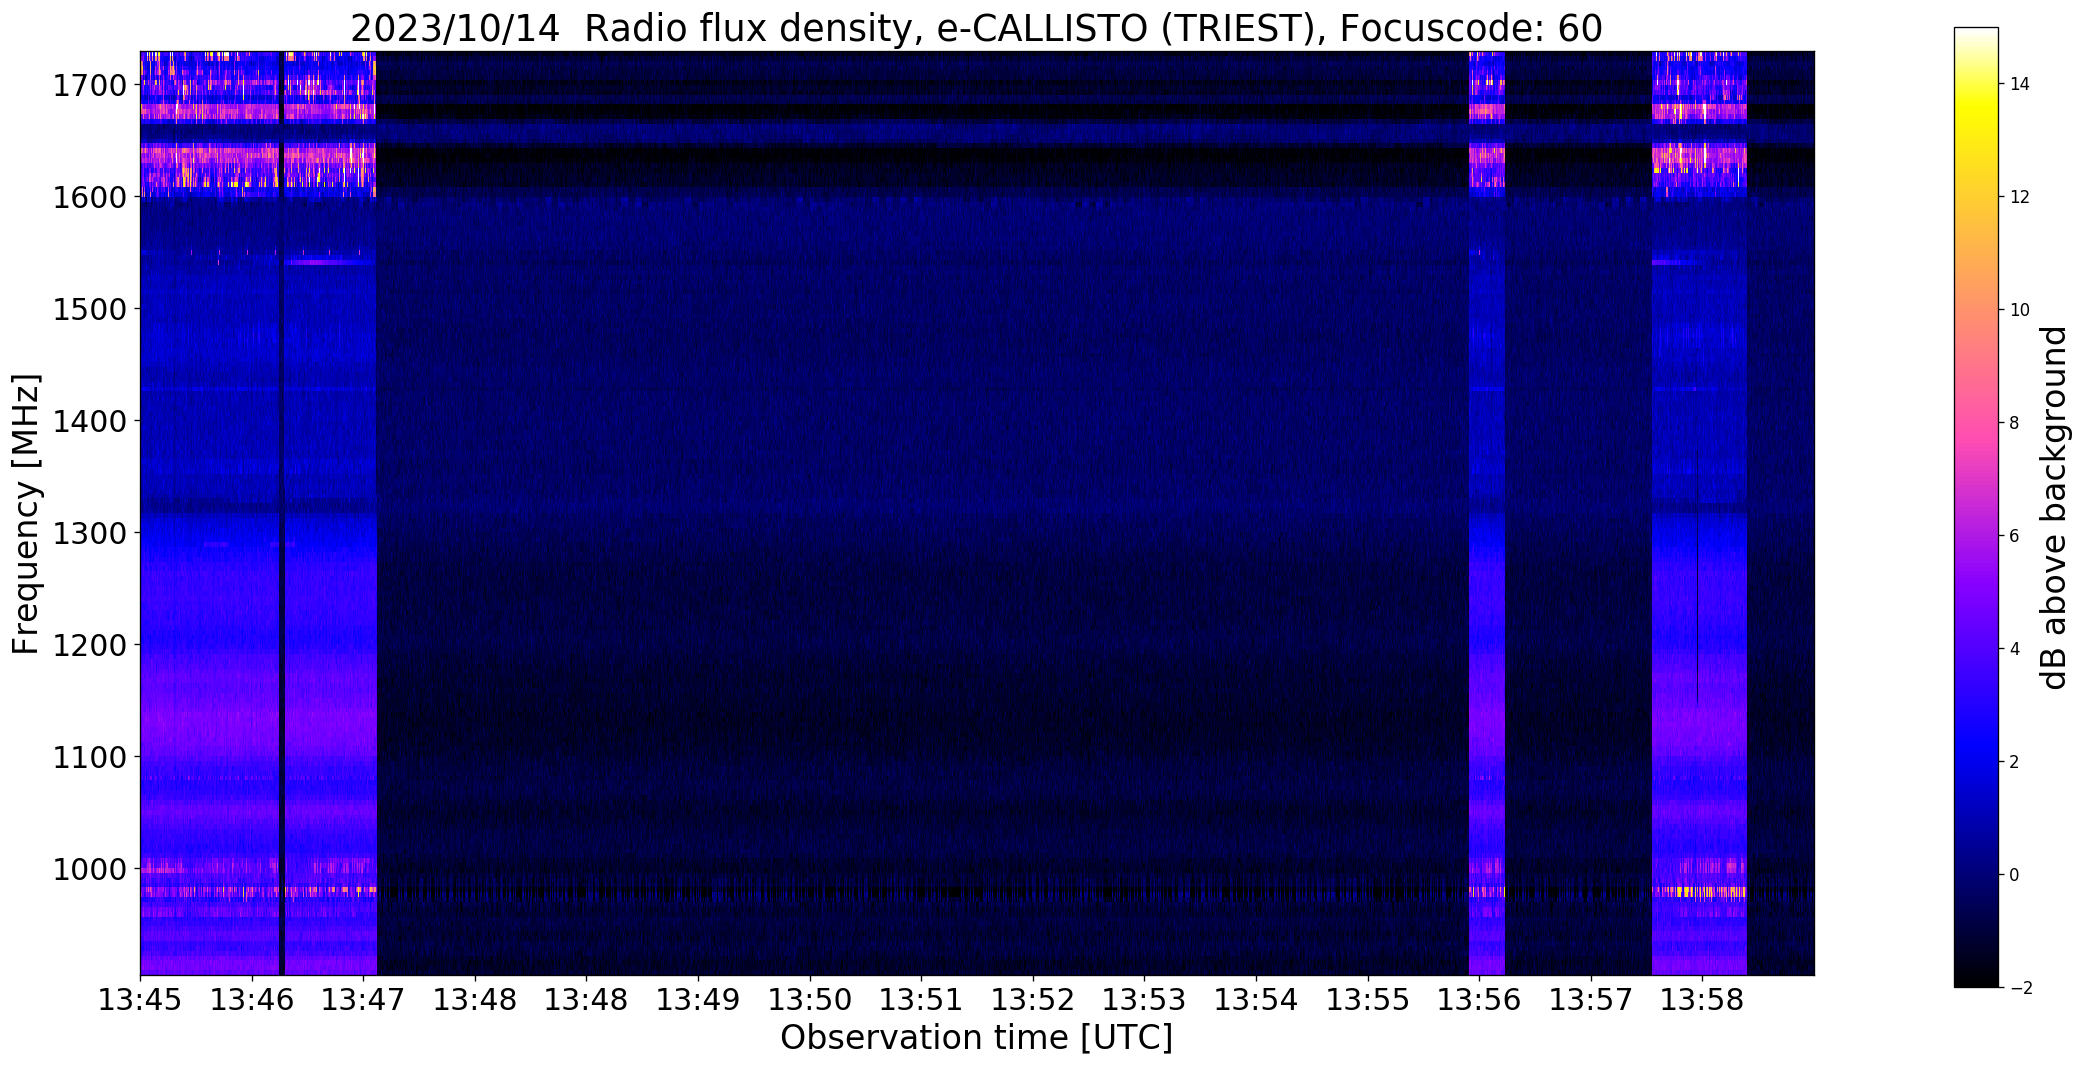Click the "dB above background" colorbar label
This screenshot has width=2085, height=1067.
2054,508
